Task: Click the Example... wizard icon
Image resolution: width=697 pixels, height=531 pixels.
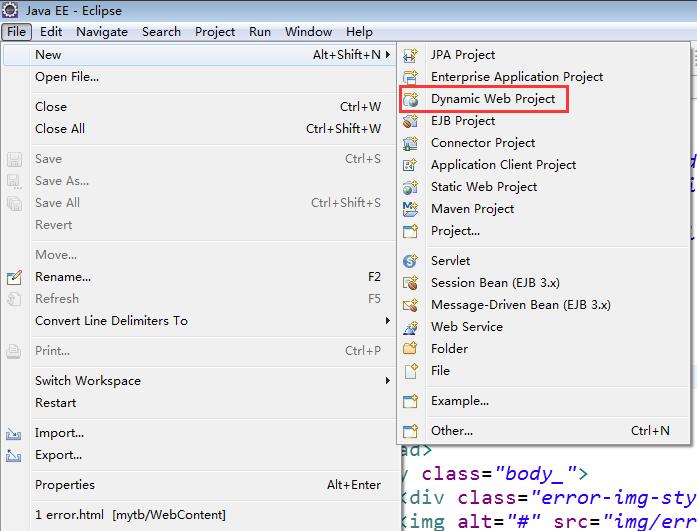Action: (410, 401)
